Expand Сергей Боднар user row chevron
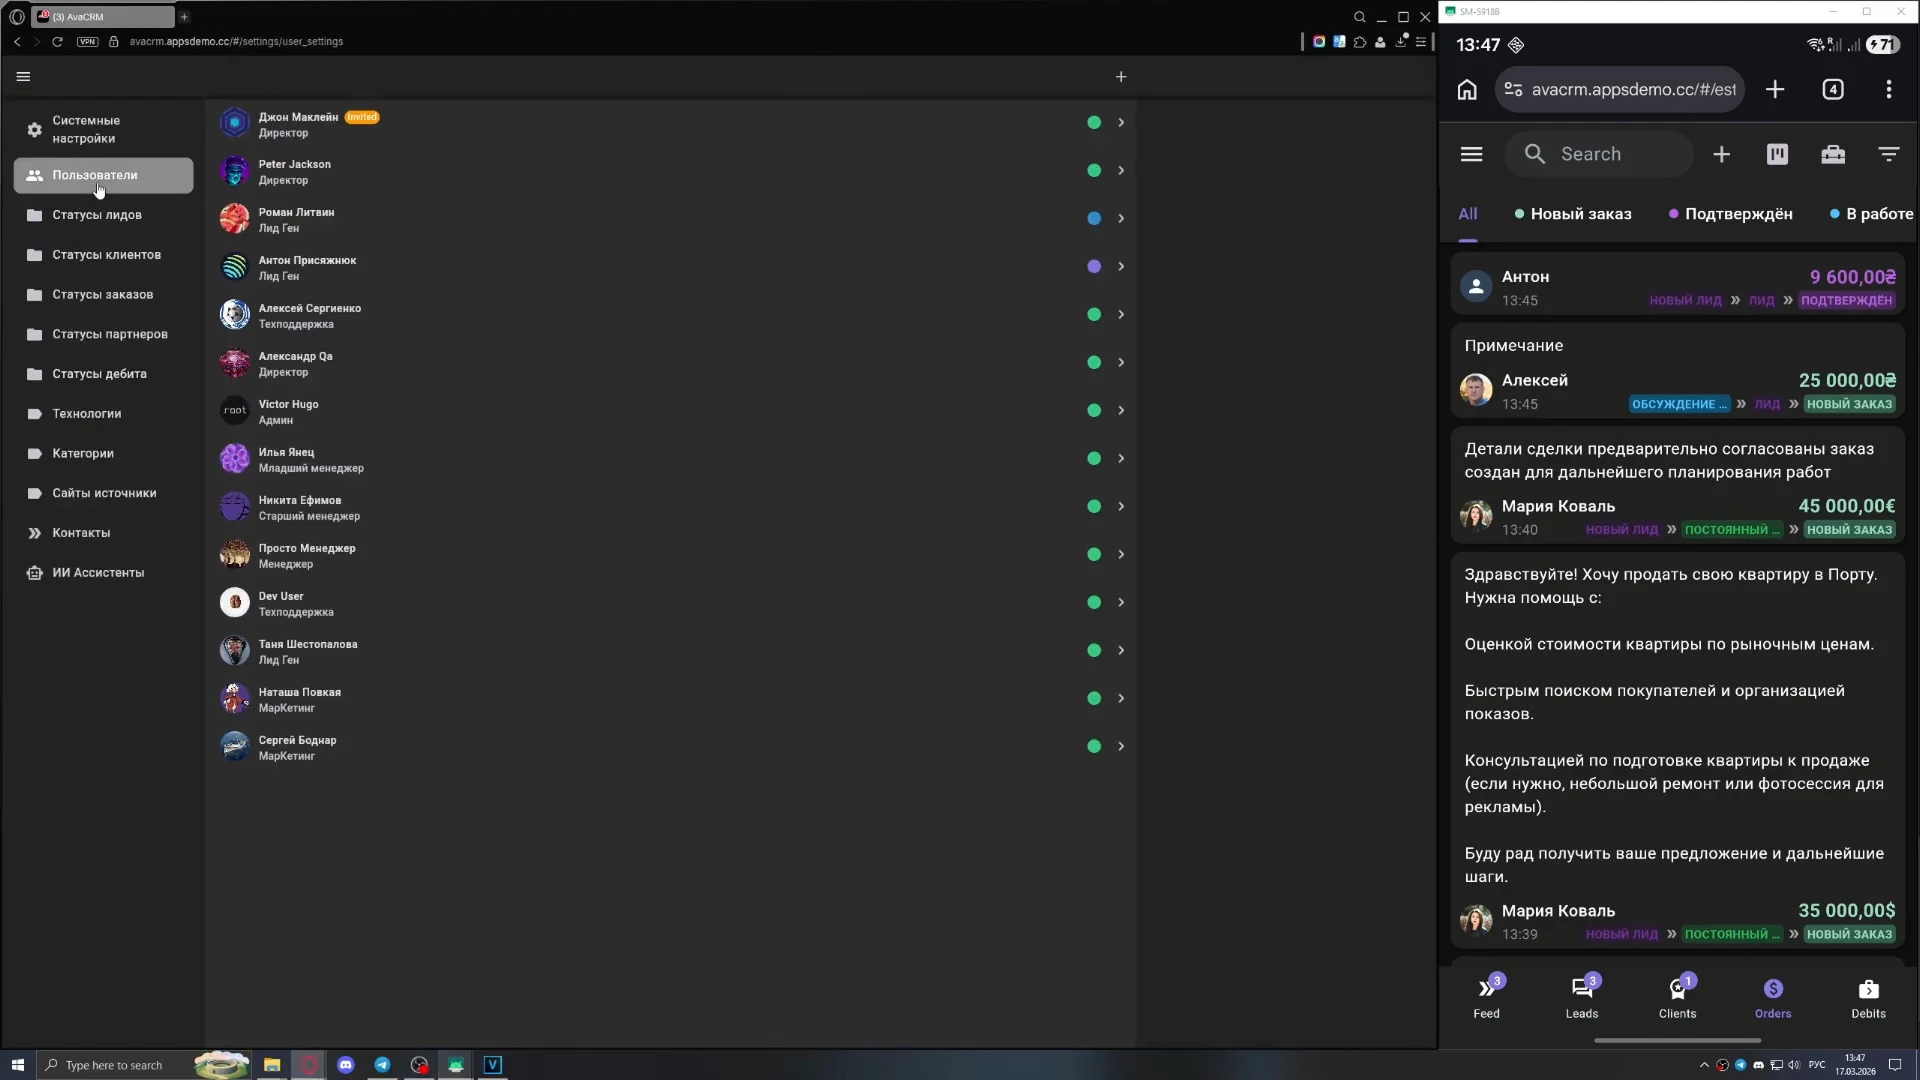1920x1080 pixels. pos(1121,747)
